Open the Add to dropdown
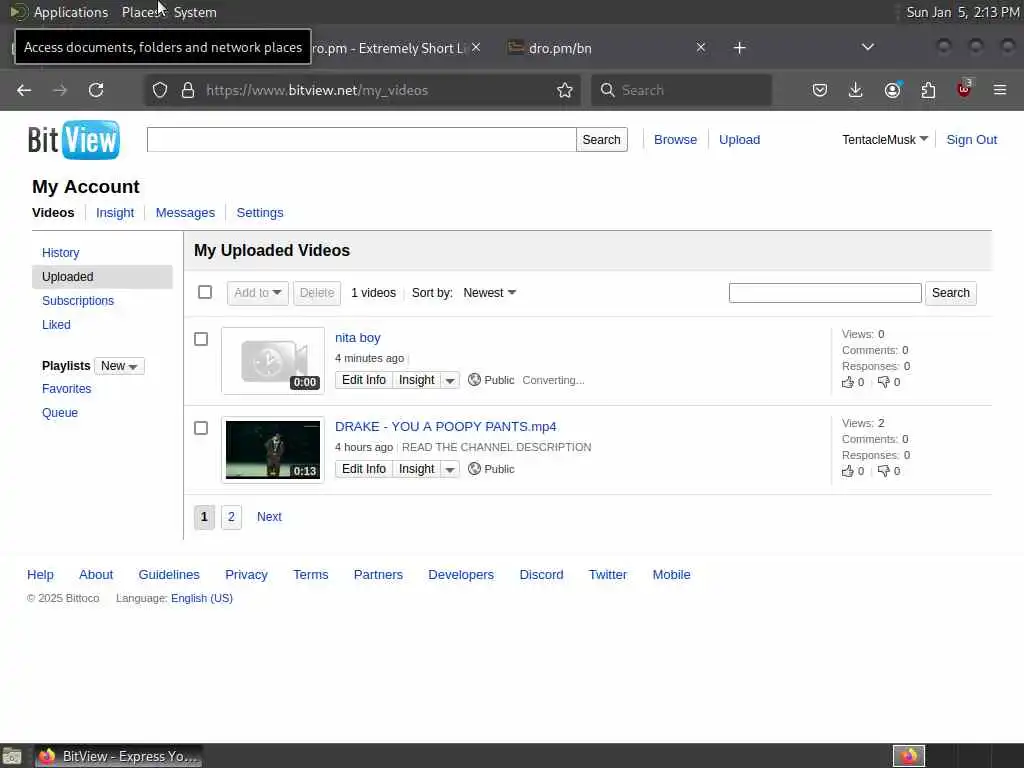 pyautogui.click(x=258, y=293)
